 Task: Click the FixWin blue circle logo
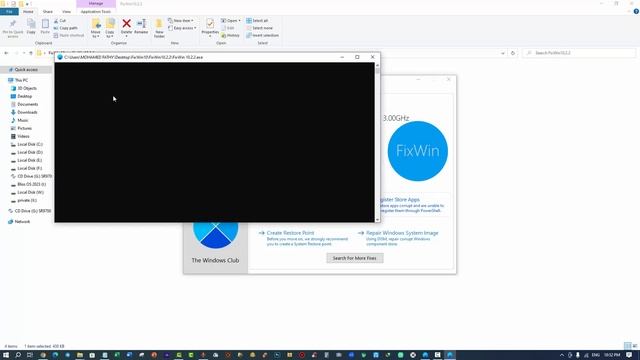coord(418,151)
